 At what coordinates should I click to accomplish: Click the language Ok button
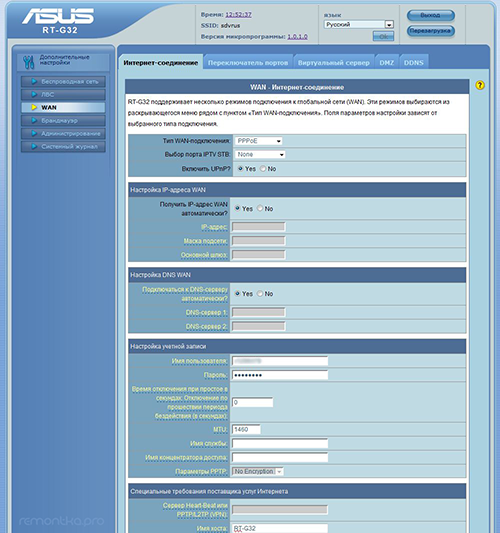click(383, 36)
